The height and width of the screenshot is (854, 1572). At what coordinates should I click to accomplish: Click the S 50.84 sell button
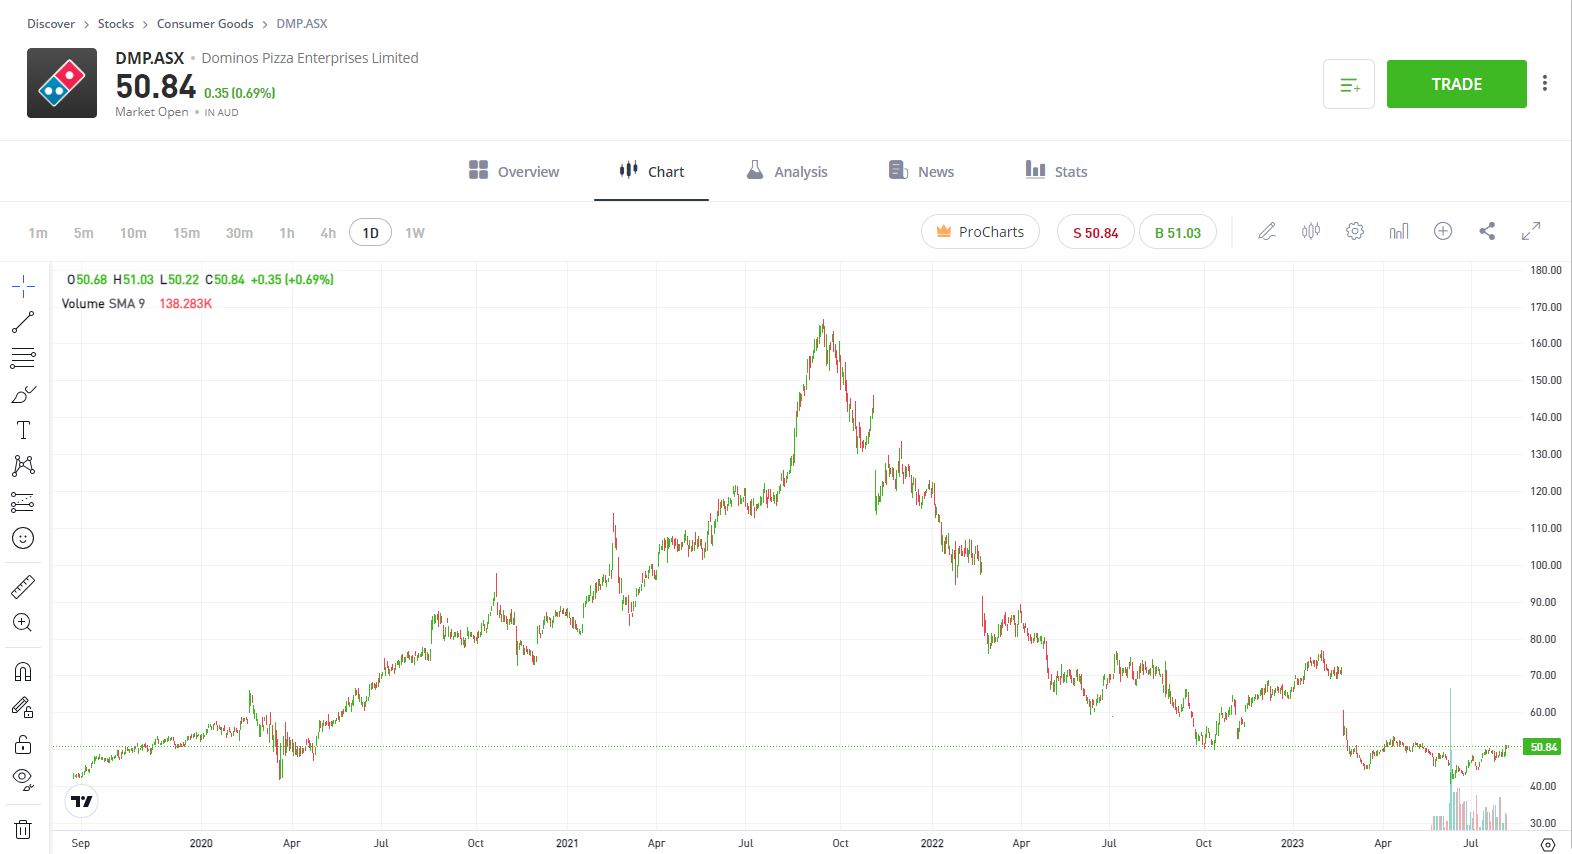pos(1095,232)
